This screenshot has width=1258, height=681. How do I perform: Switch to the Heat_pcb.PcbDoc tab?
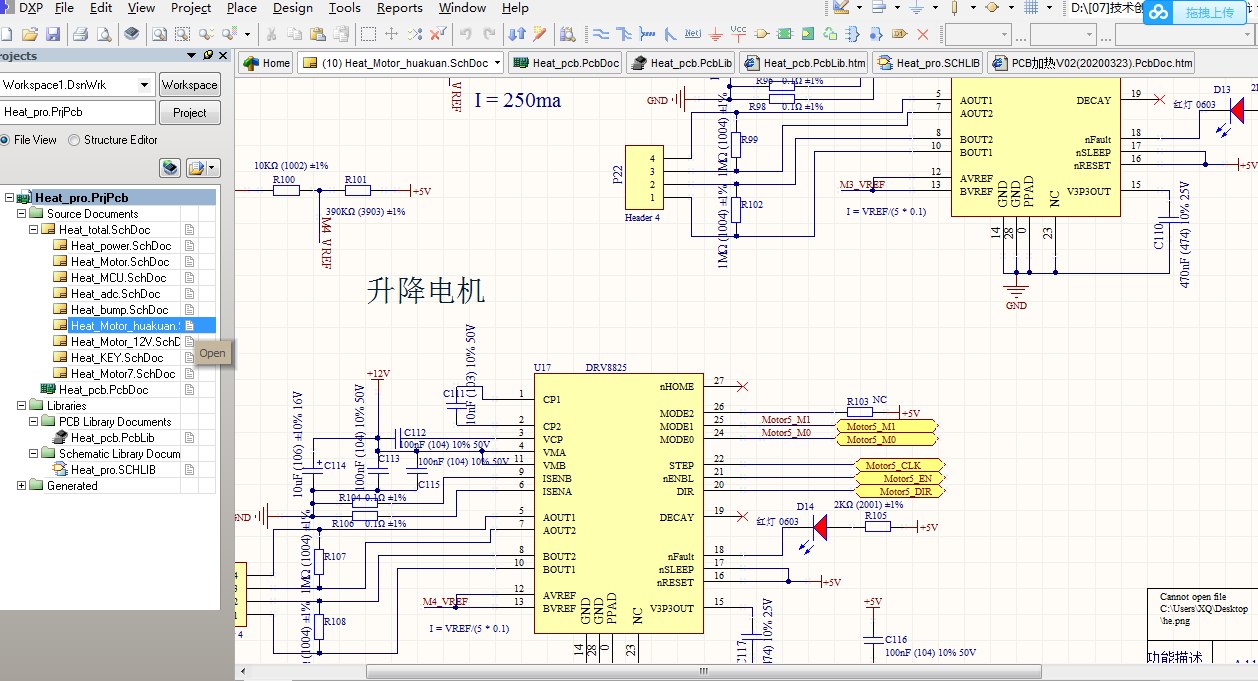coord(565,62)
